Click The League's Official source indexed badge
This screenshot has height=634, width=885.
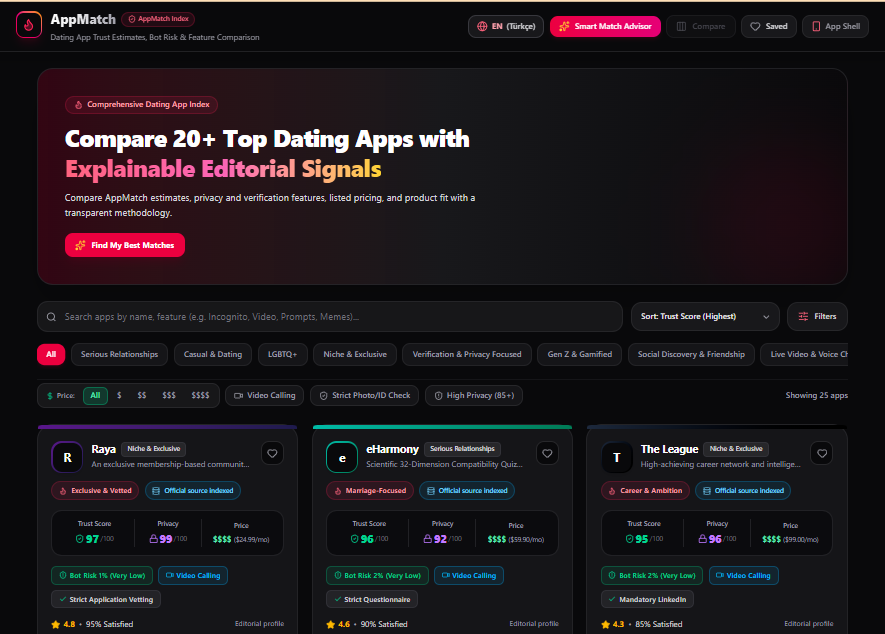(x=743, y=491)
